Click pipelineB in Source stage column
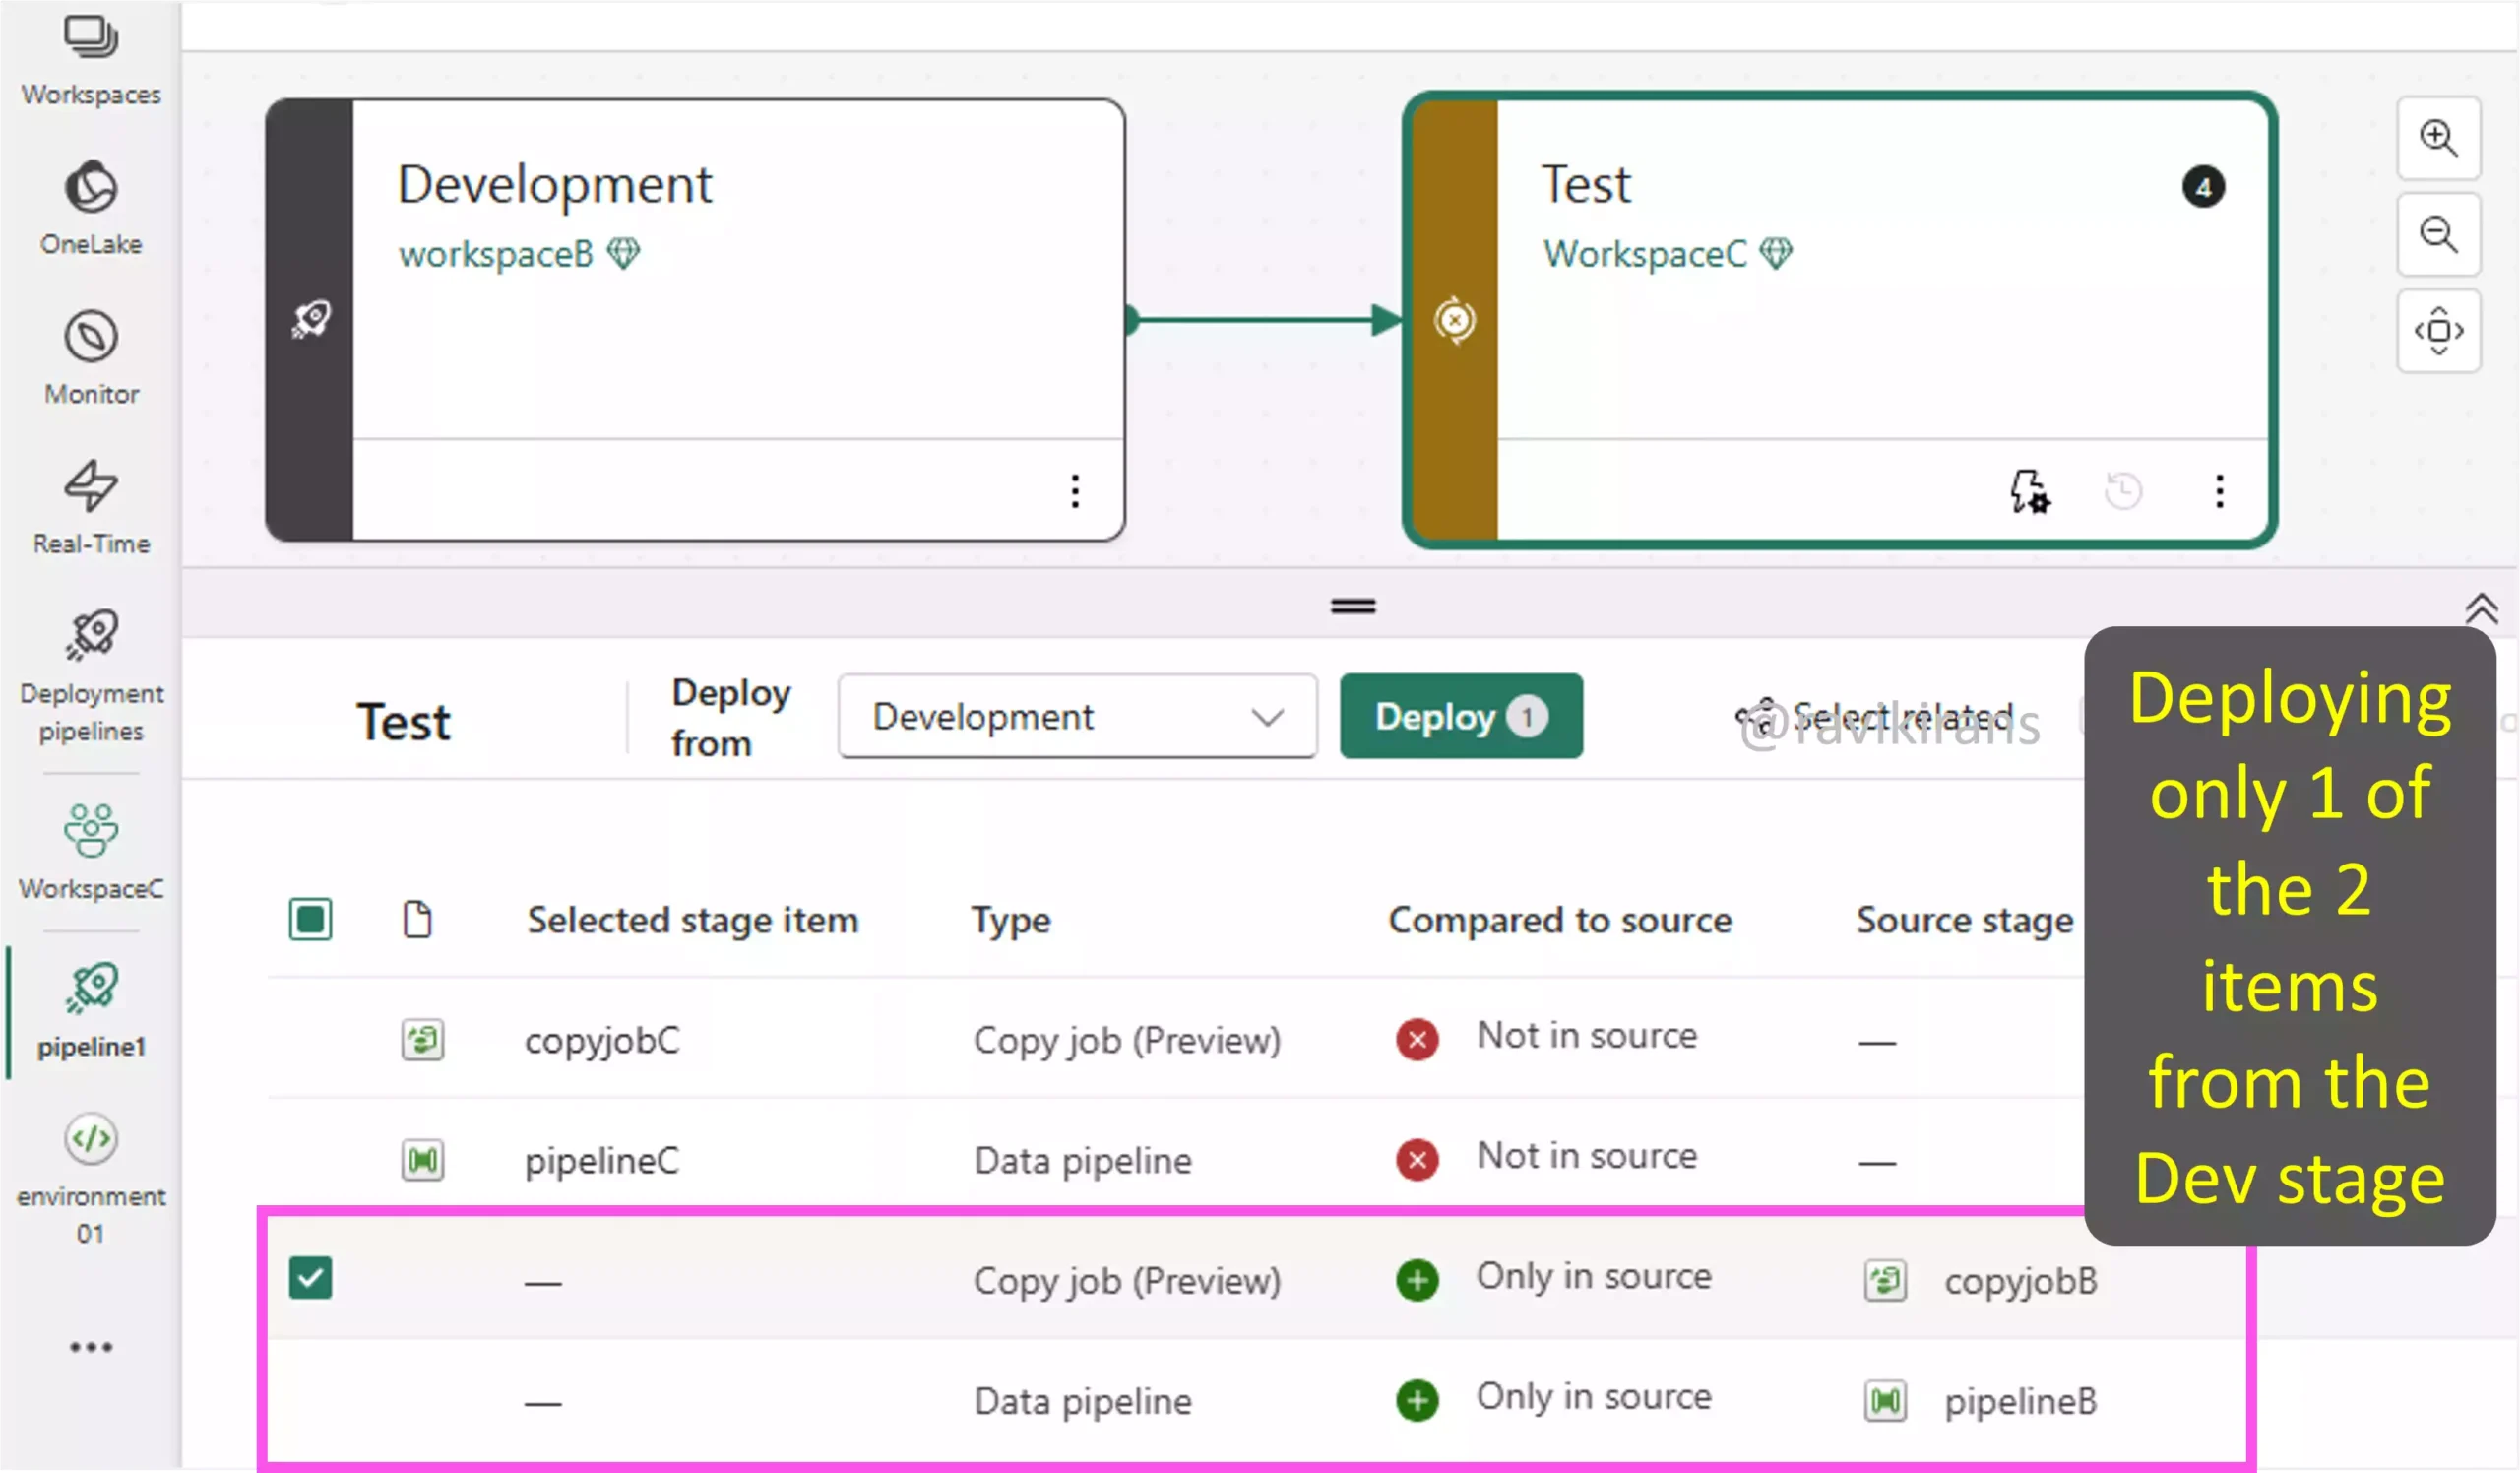Image resolution: width=2520 pixels, height=1473 pixels. coord(2020,1401)
